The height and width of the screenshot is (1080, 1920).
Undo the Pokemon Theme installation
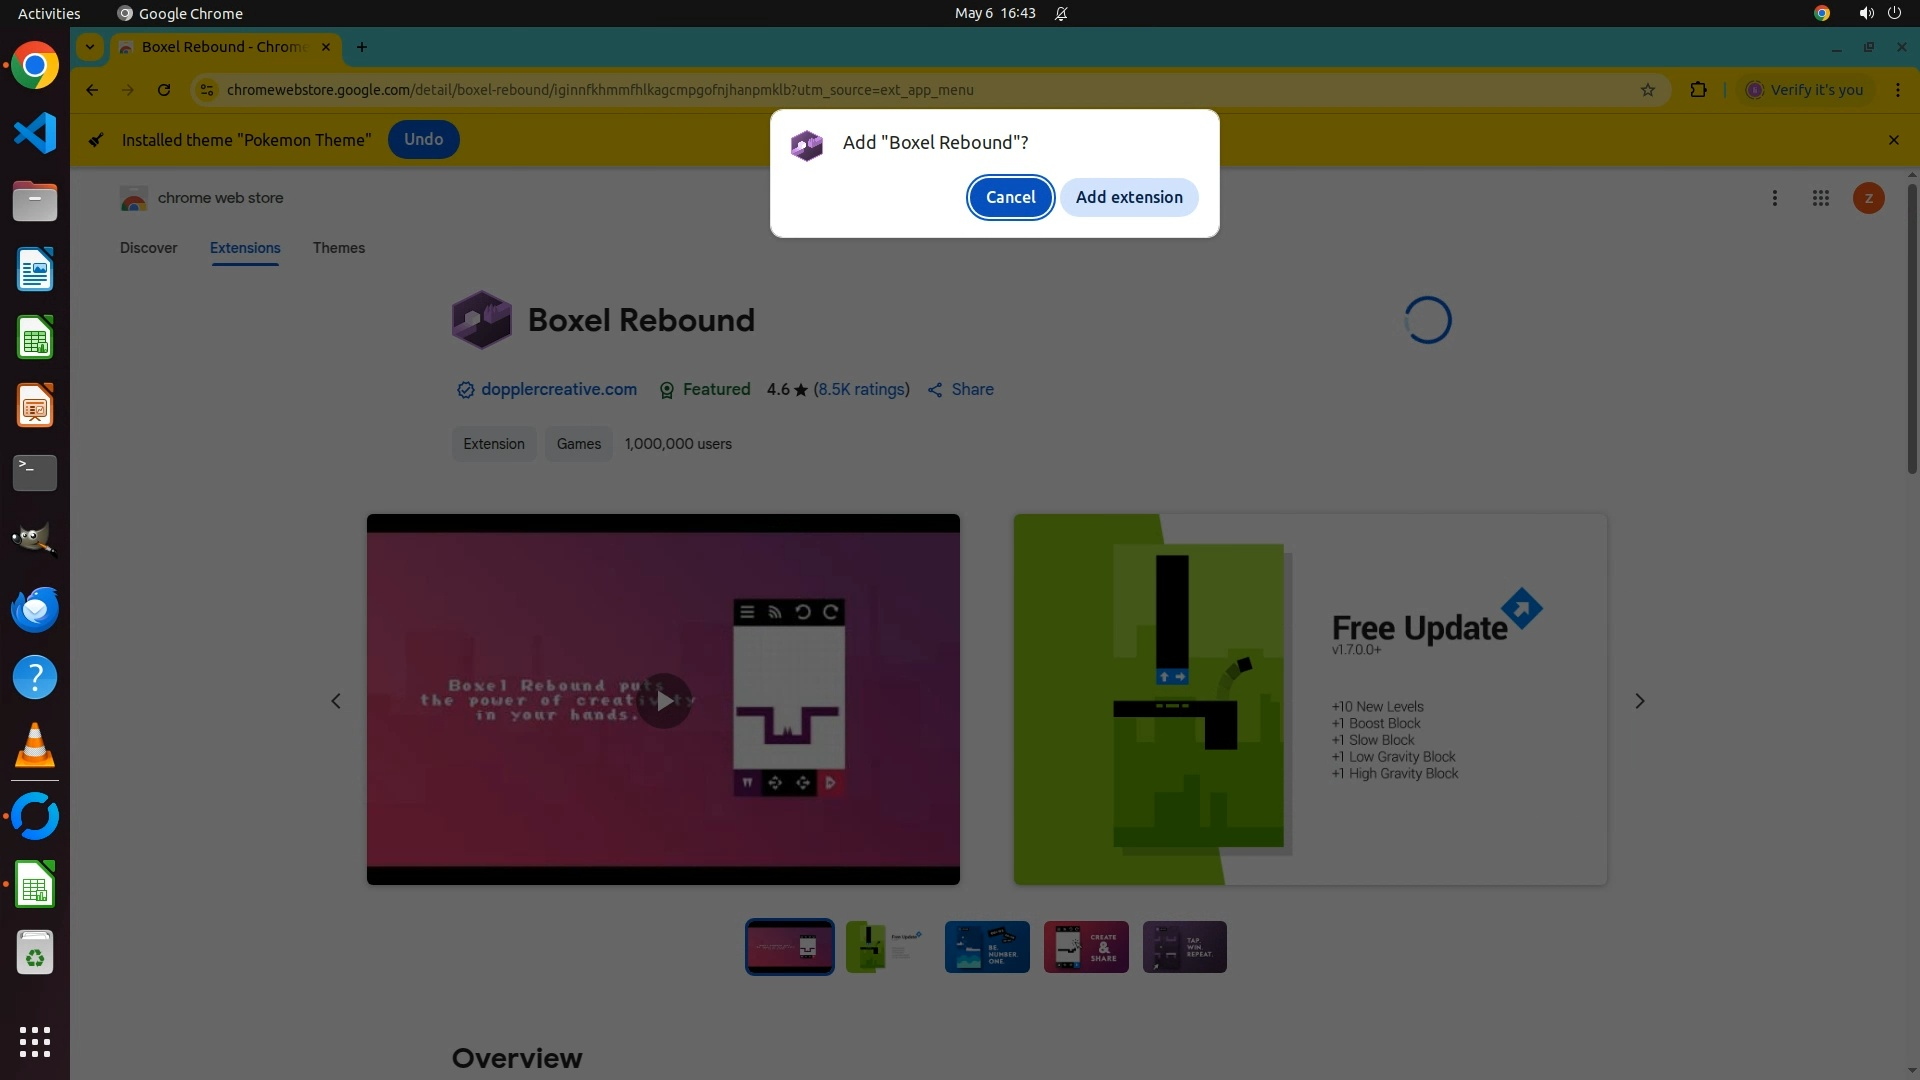423,140
